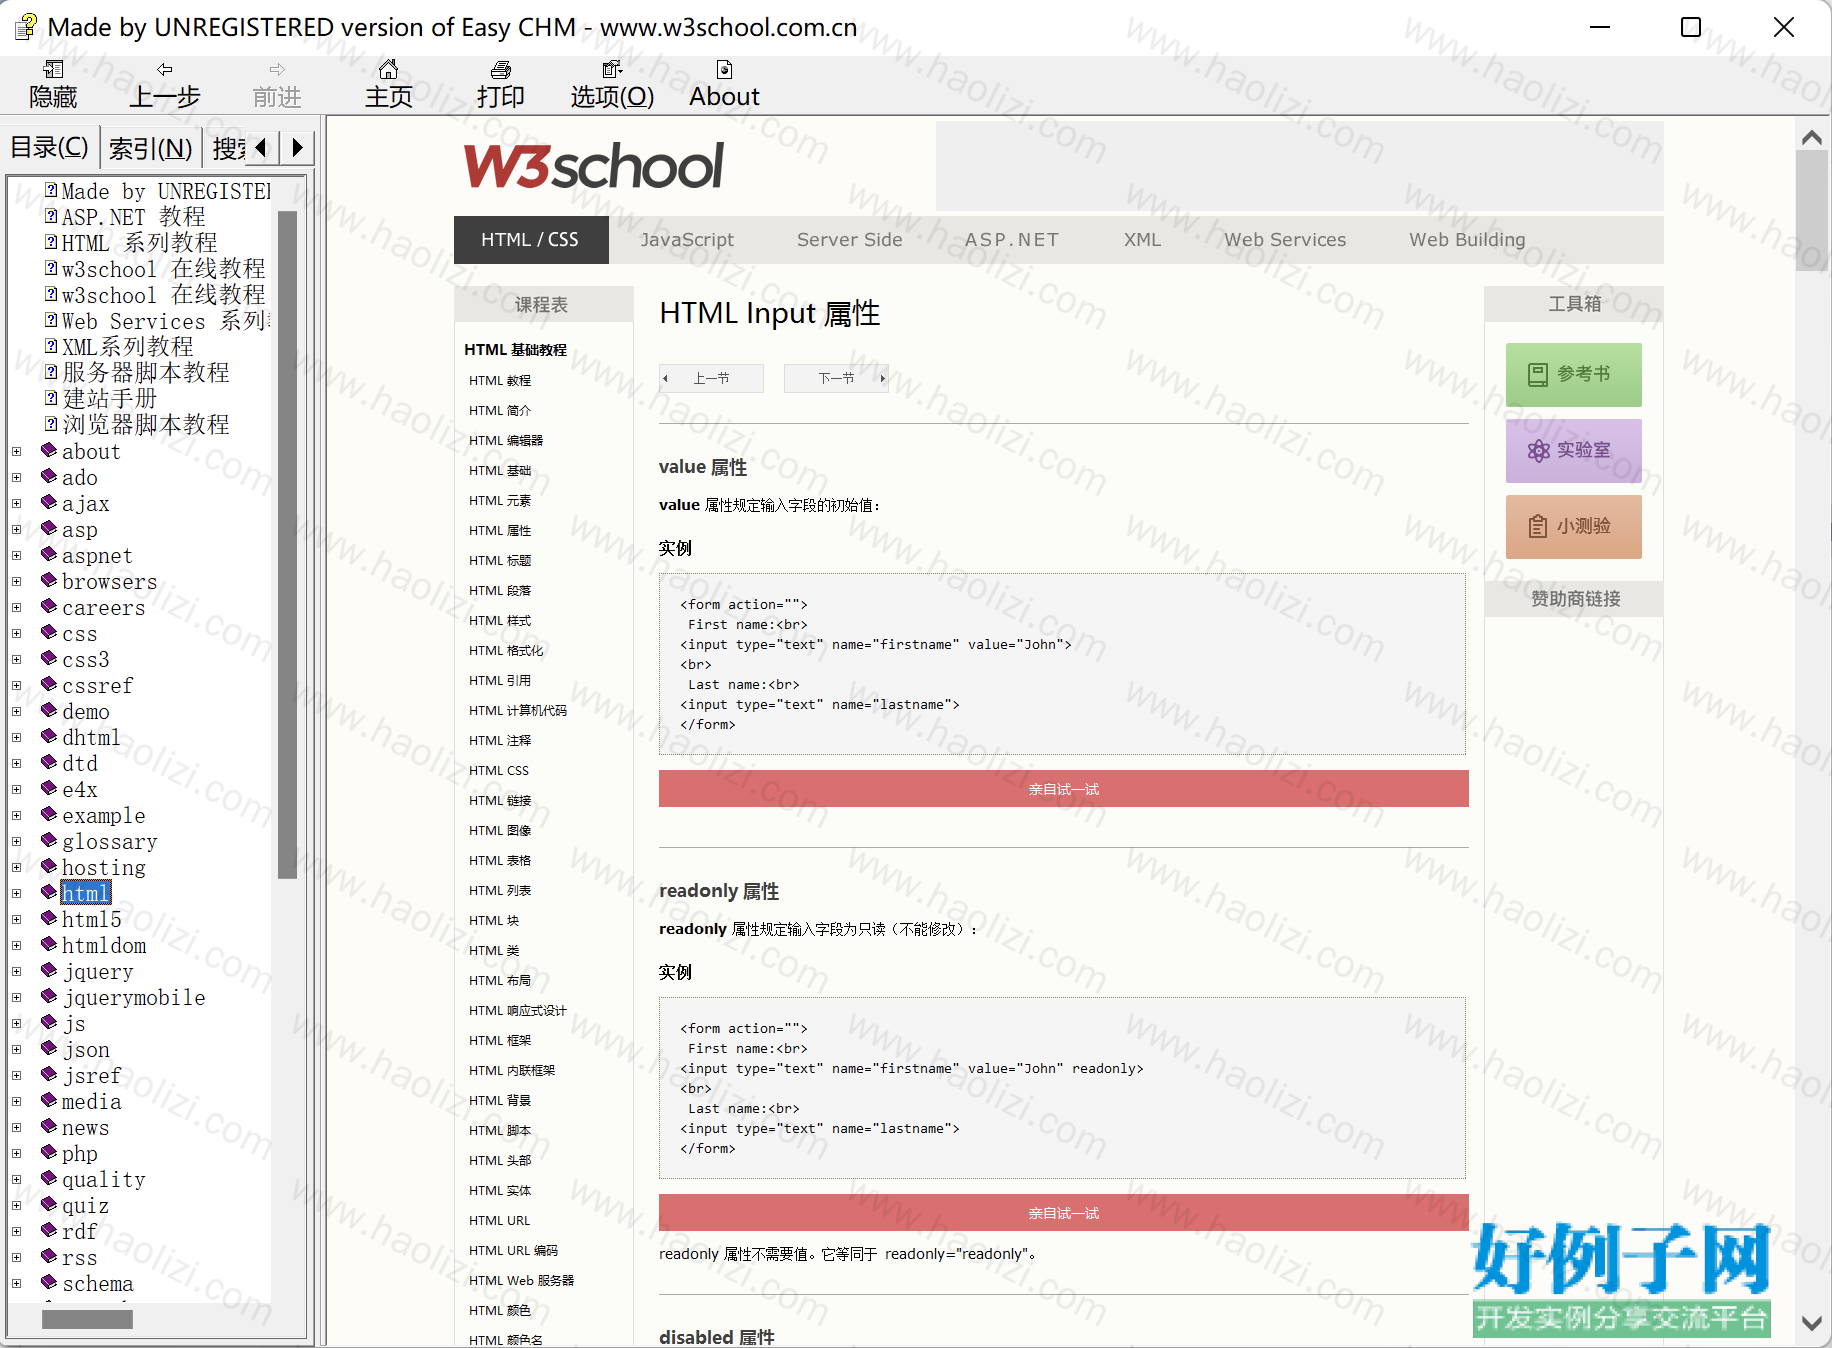1832x1348 pixels.
Task: Click the book icon beside 'media'
Action: point(49,1101)
